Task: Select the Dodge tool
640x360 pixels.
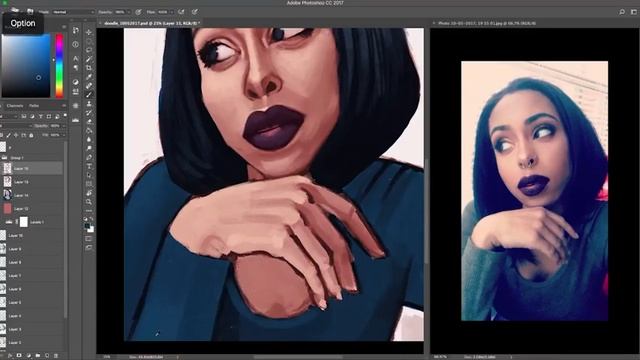Action: pos(89,149)
